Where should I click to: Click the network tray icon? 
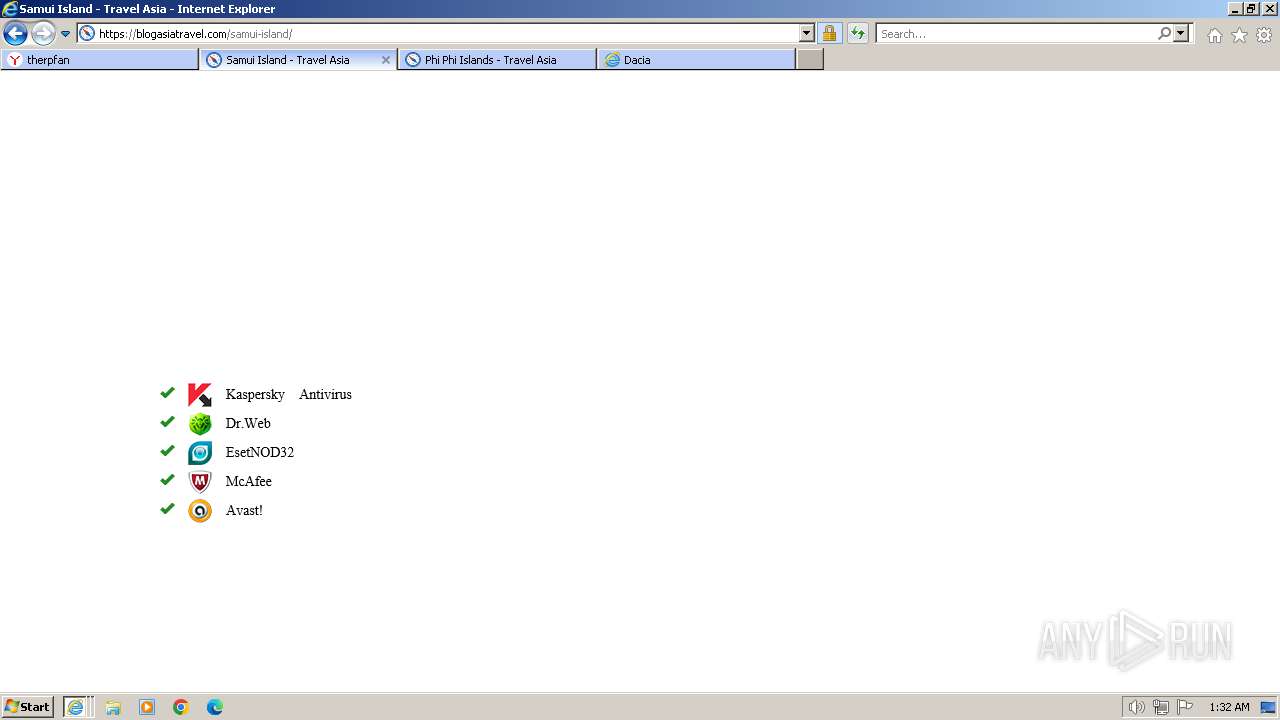(1161, 707)
